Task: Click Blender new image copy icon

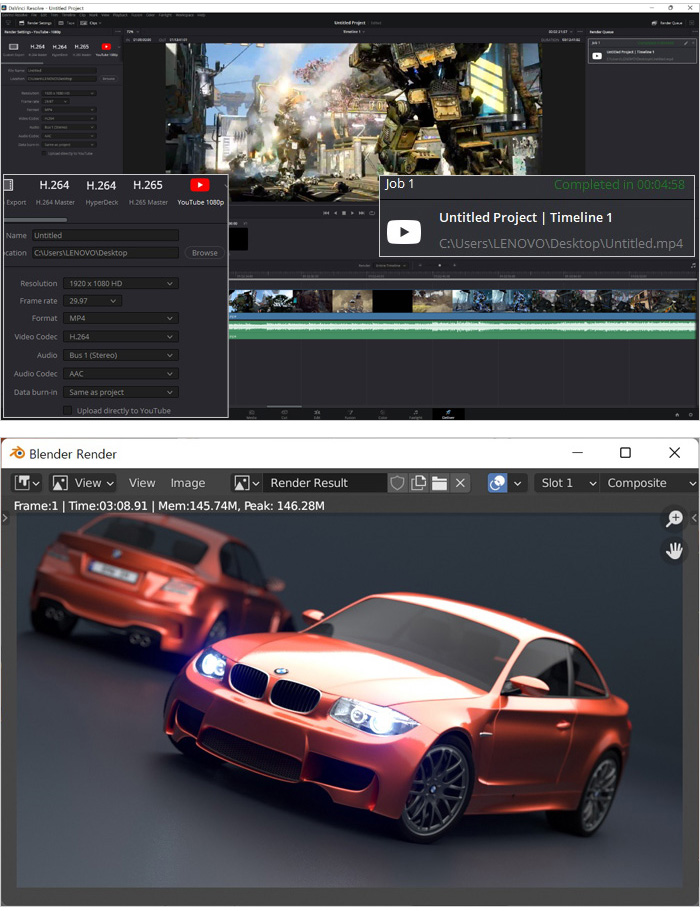Action: (x=418, y=483)
